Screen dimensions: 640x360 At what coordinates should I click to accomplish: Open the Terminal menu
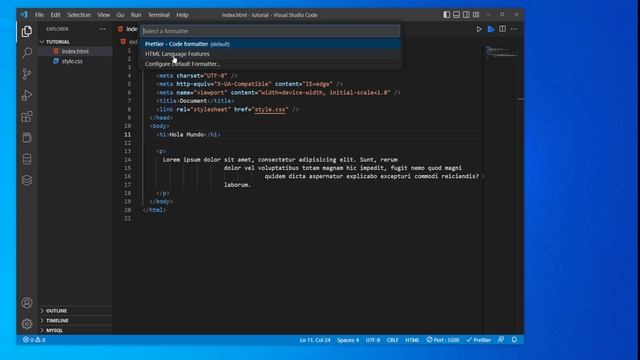tap(159, 15)
